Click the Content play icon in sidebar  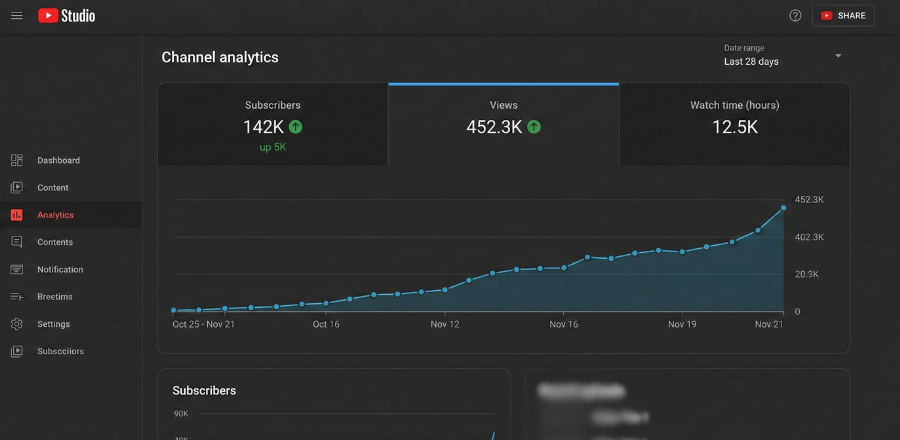pyautogui.click(x=17, y=188)
